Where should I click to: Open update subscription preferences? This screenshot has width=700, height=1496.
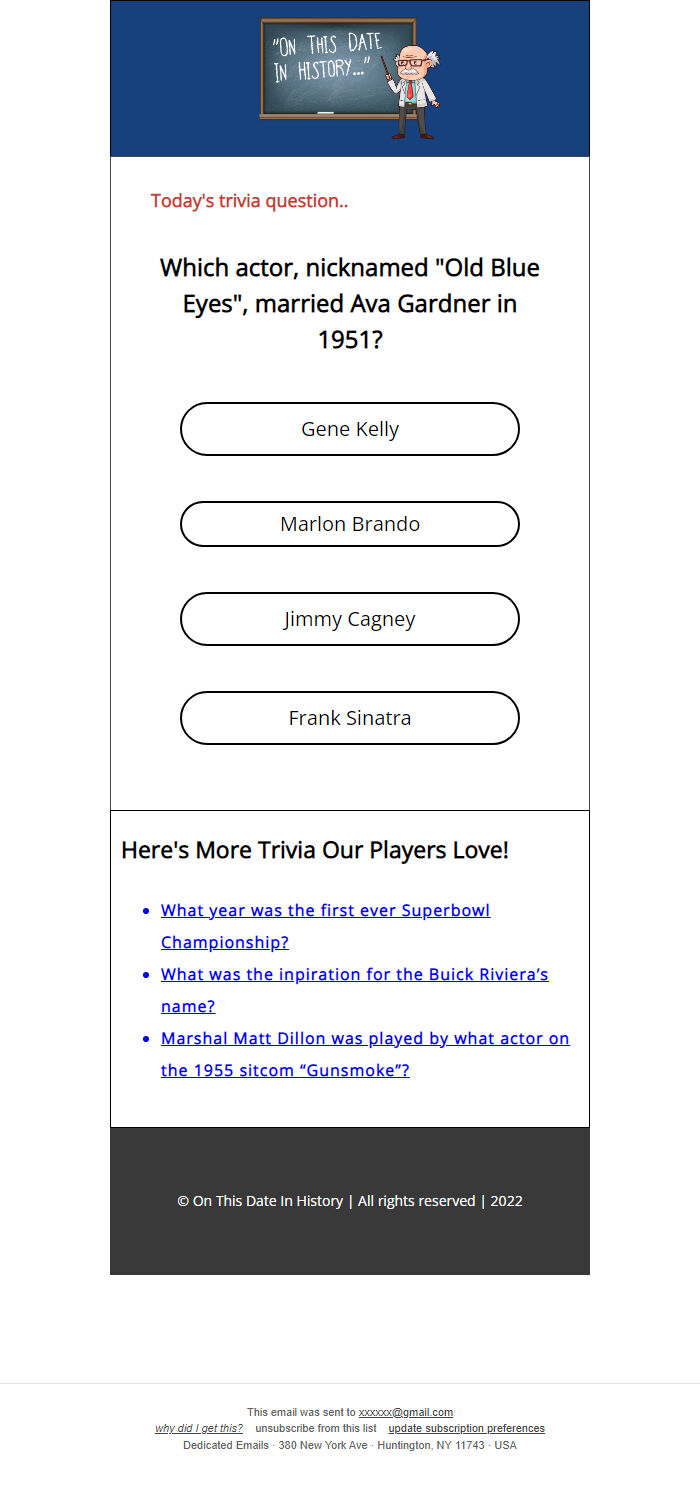466,1429
